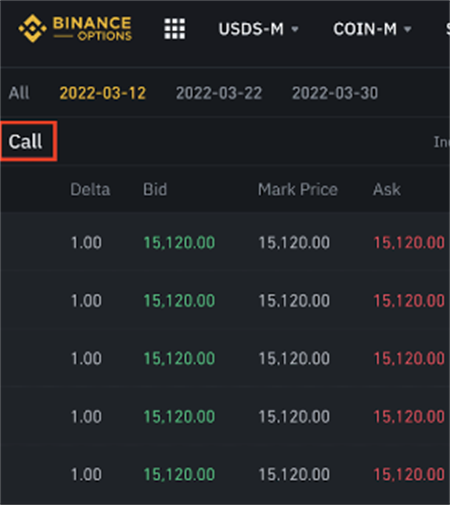This screenshot has width=450, height=505.
Task: Select the All expiry dates tab
Action: pos(19,93)
